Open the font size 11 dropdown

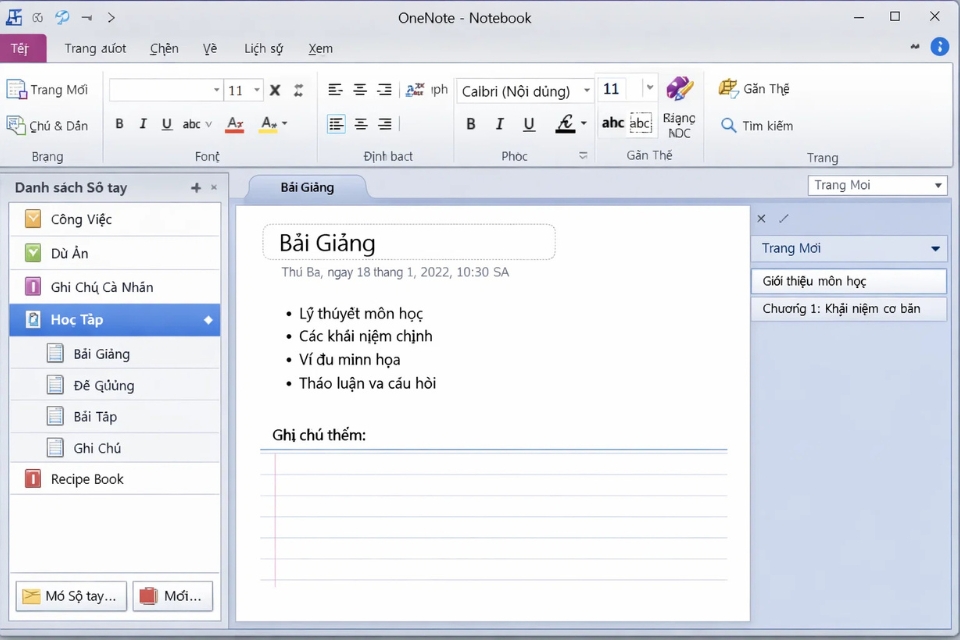[x=649, y=90]
